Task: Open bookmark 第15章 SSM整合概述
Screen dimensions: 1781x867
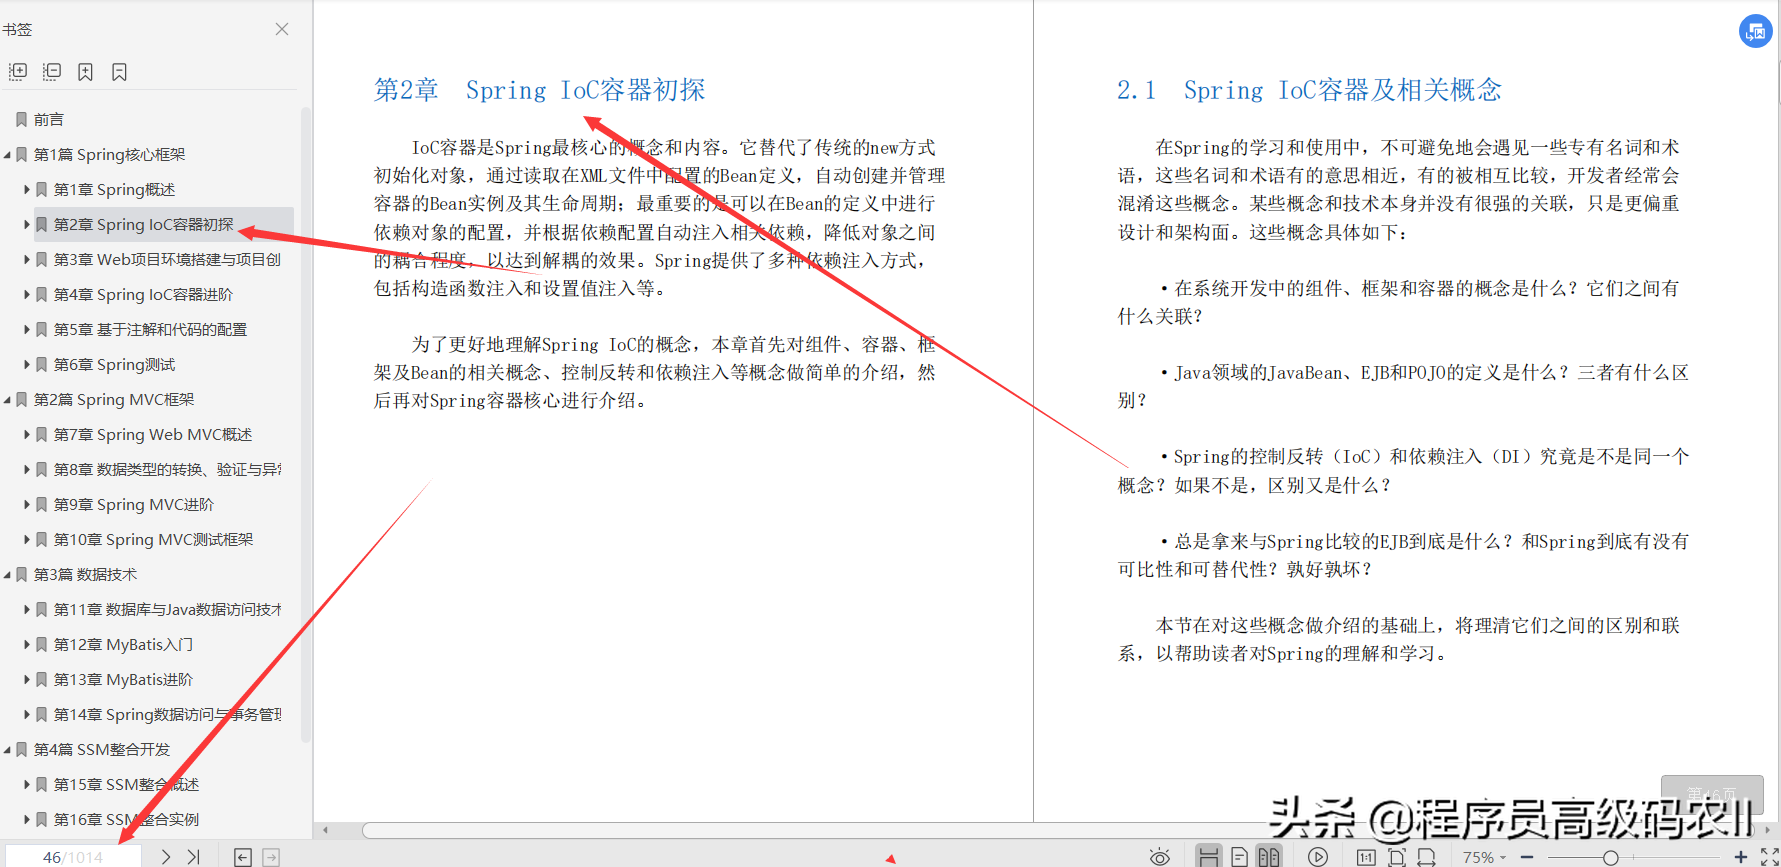Action: tap(126, 784)
